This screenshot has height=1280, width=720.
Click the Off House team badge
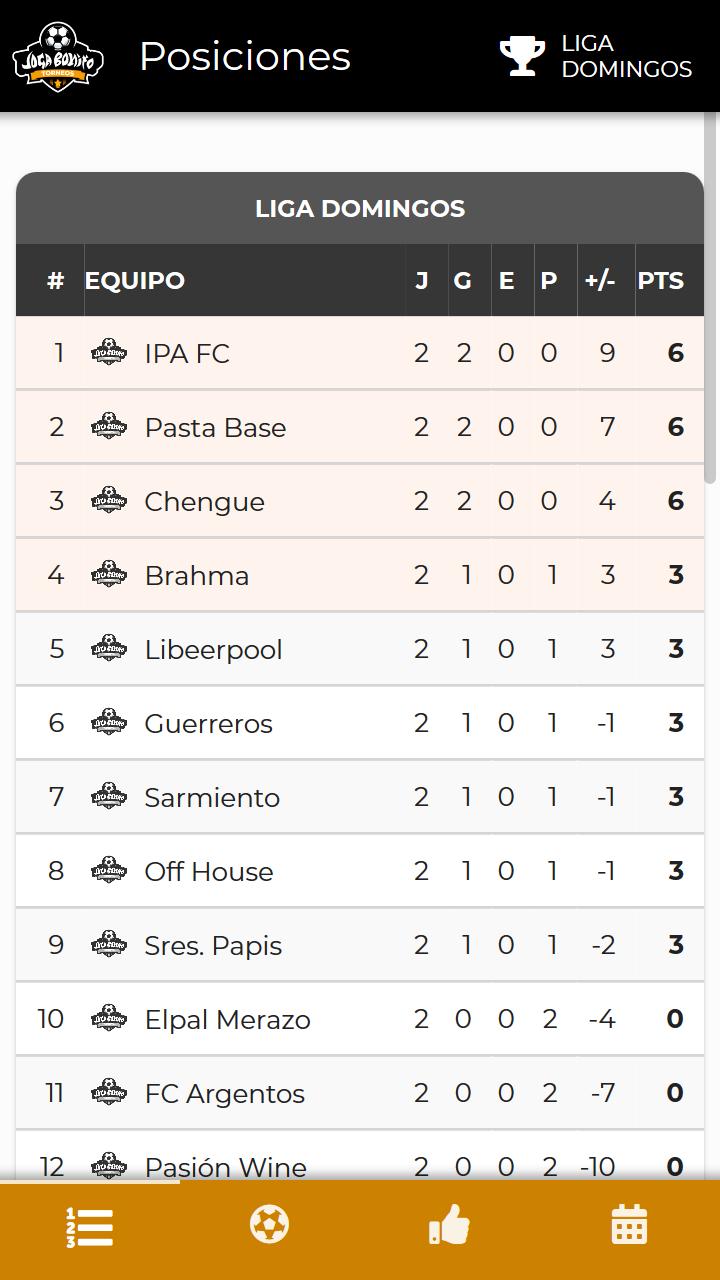coord(109,870)
